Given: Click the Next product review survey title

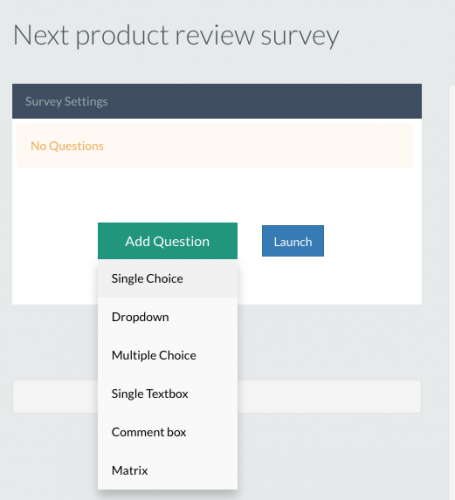Looking at the screenshot, I should [x=176, y=36].
